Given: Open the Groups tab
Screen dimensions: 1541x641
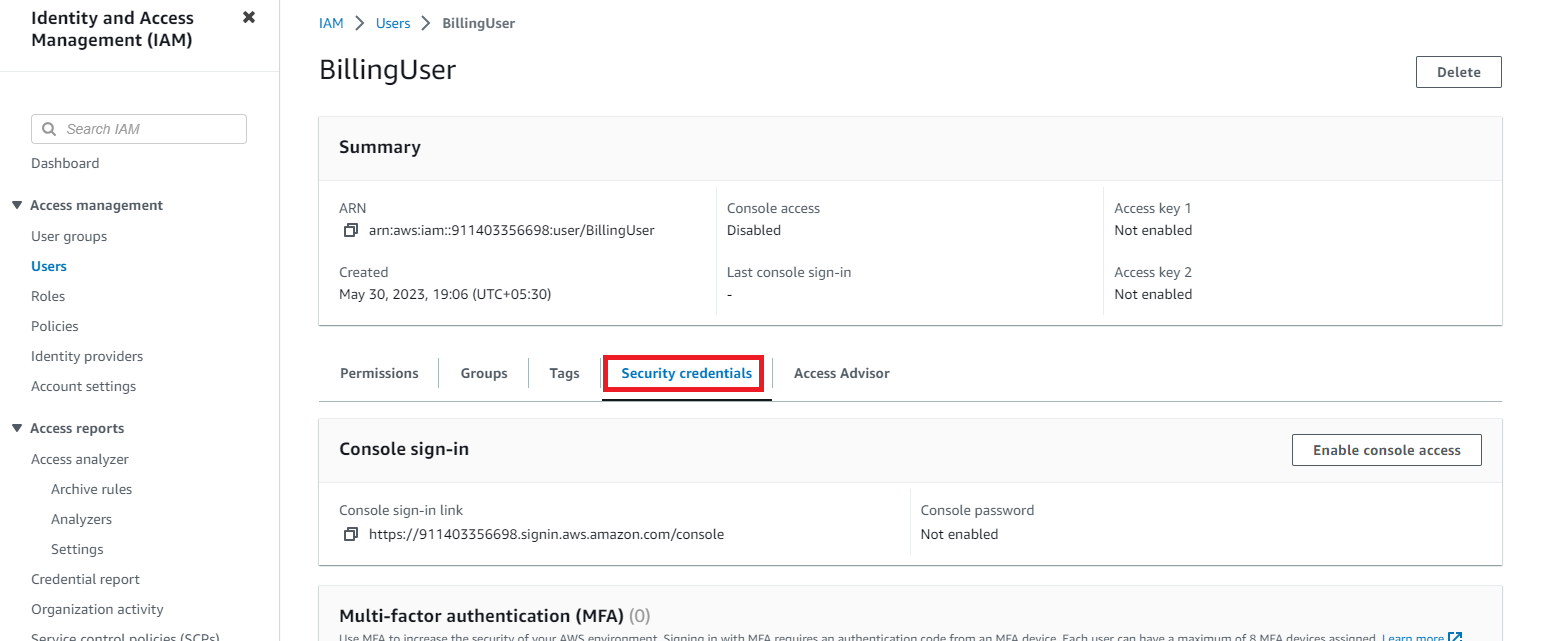Looking at the screenshot, I should (x=484, y=373).
